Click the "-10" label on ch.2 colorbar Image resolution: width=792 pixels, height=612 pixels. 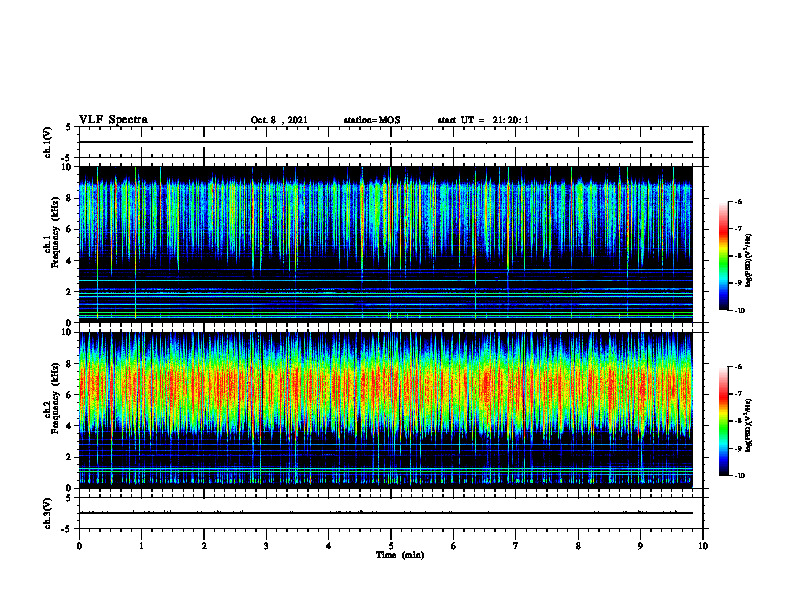[x=738, y=476]
